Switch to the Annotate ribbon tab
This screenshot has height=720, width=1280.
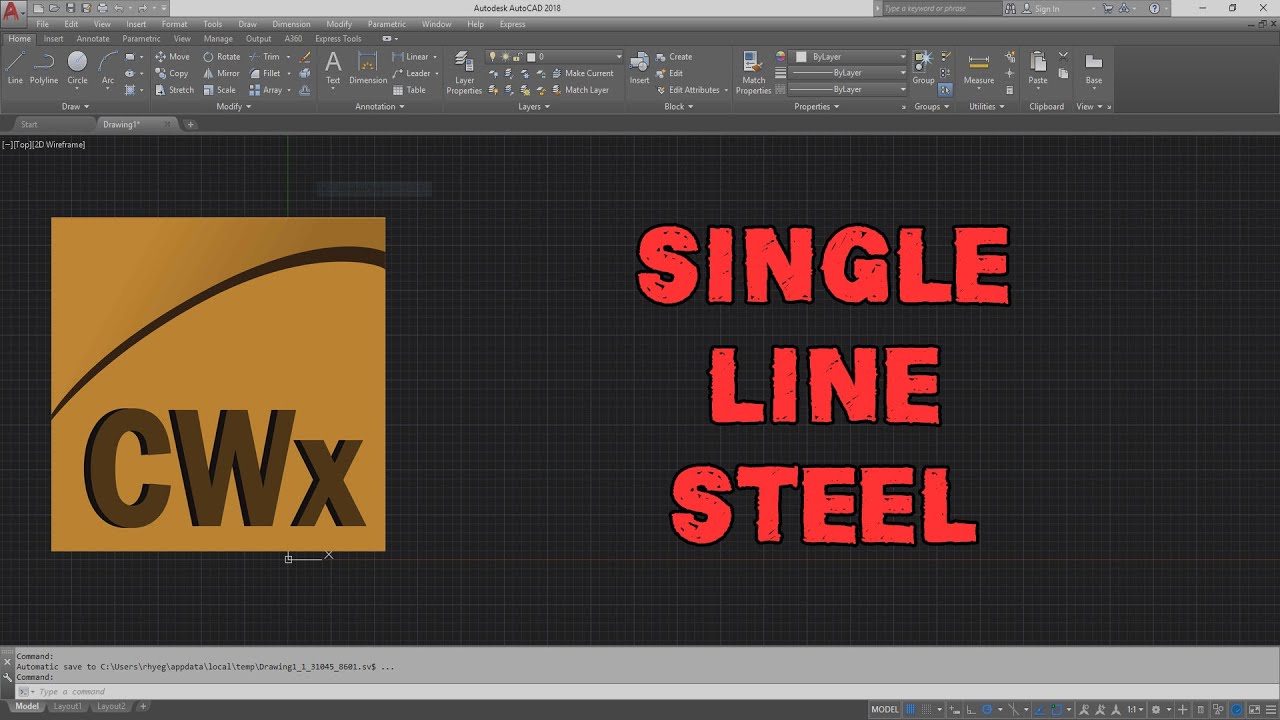click(93, 39)
